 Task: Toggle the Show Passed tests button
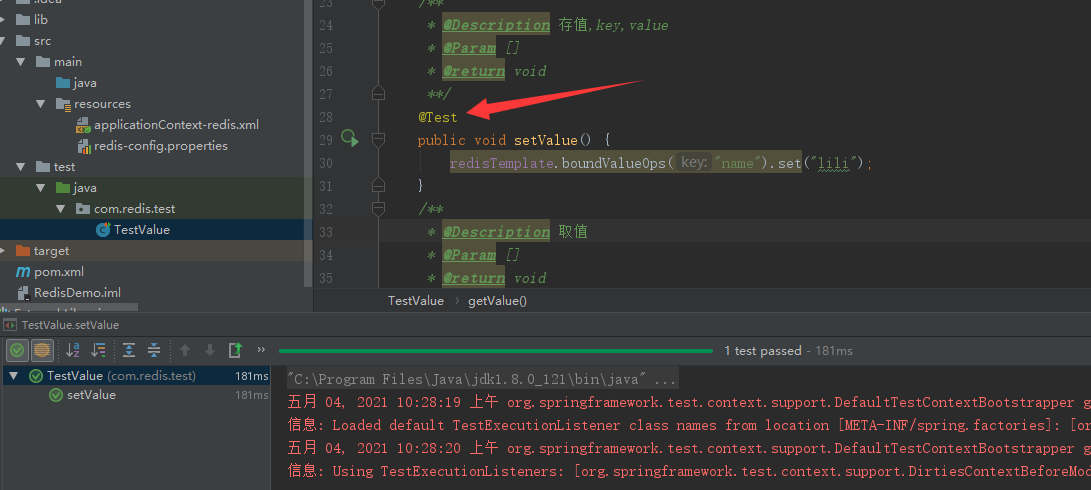click(x=17, y=350)
